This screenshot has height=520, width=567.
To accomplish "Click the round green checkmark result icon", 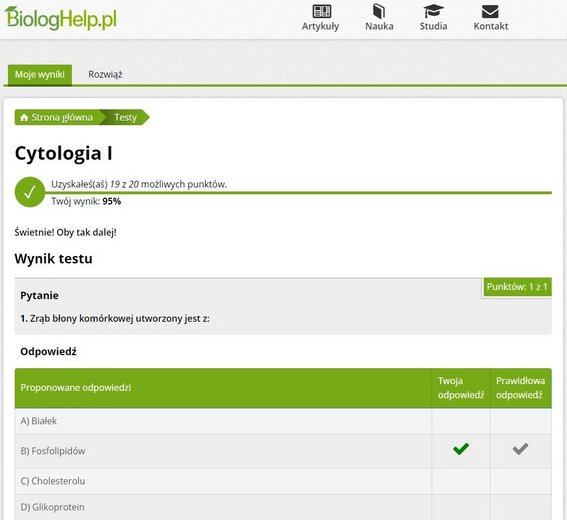I will point(30,192).
